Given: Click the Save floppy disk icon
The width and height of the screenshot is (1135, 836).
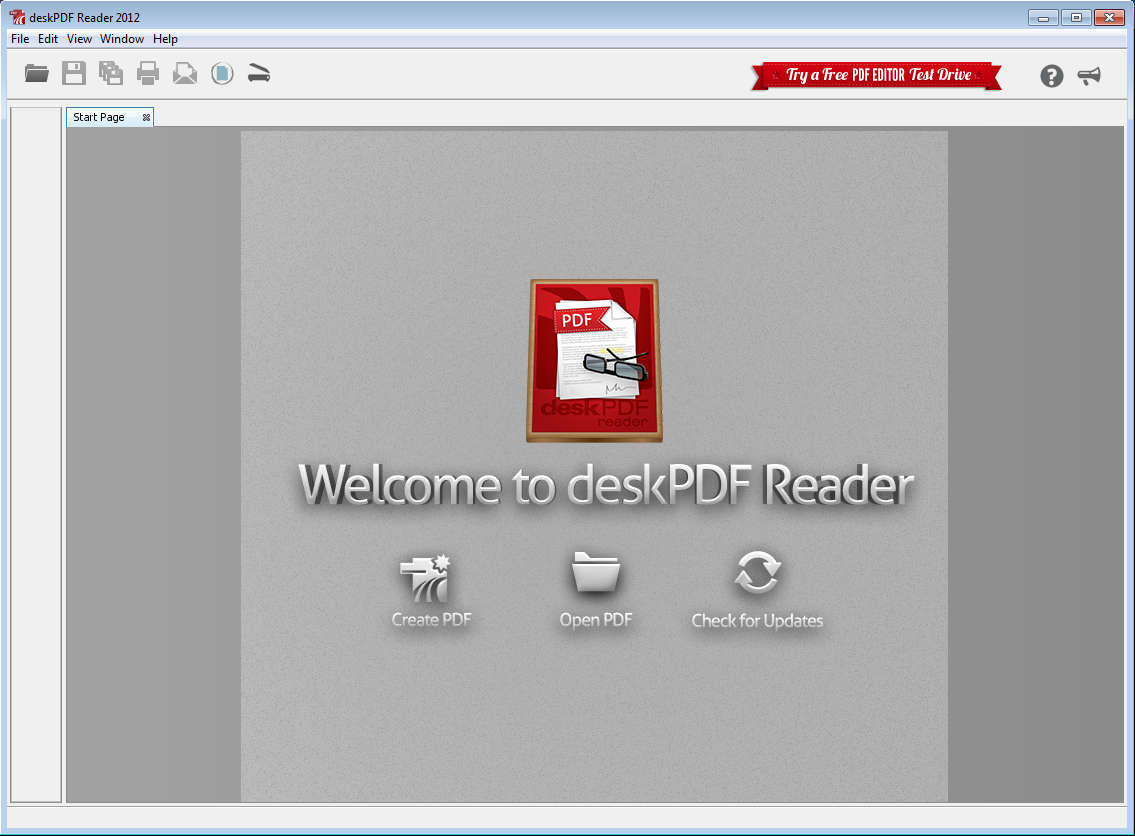Looking at the screenshot, I should 74,73.
